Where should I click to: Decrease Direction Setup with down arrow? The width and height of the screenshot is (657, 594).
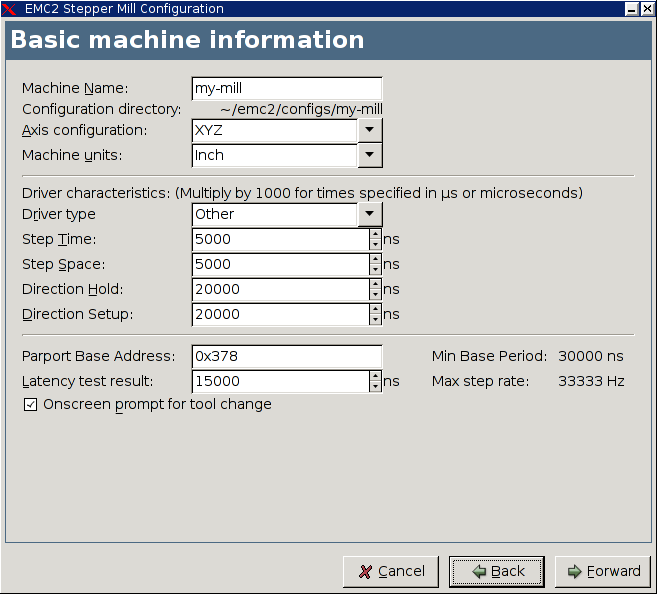(375, 320)
